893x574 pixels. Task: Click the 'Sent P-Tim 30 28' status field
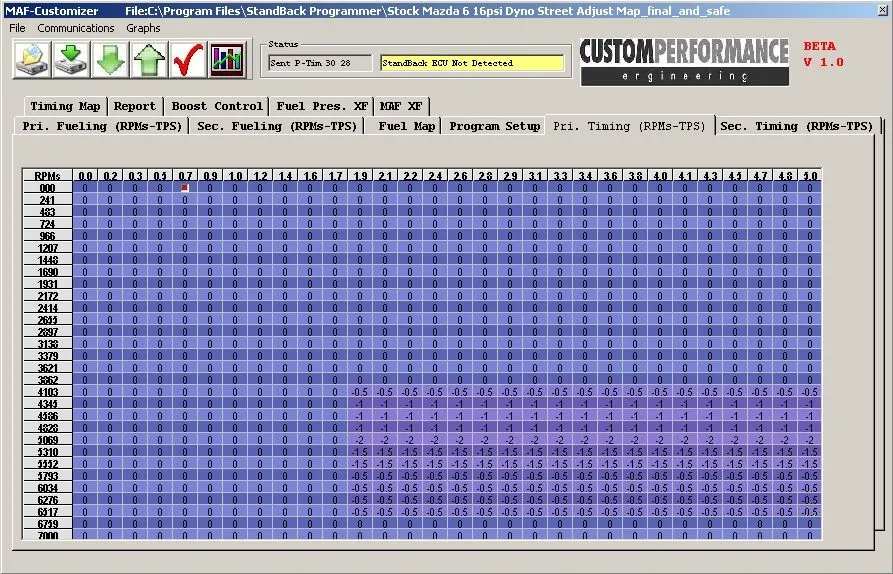319,63
